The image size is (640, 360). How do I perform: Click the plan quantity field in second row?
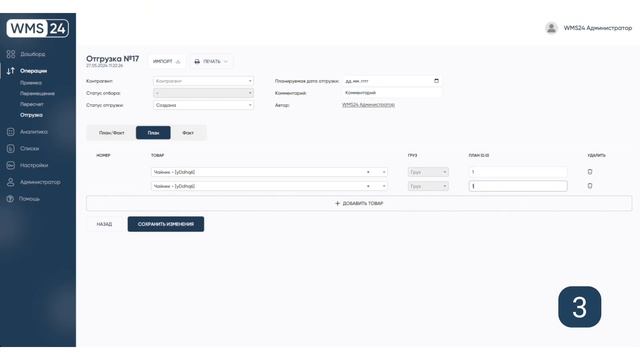pos(518,186)
